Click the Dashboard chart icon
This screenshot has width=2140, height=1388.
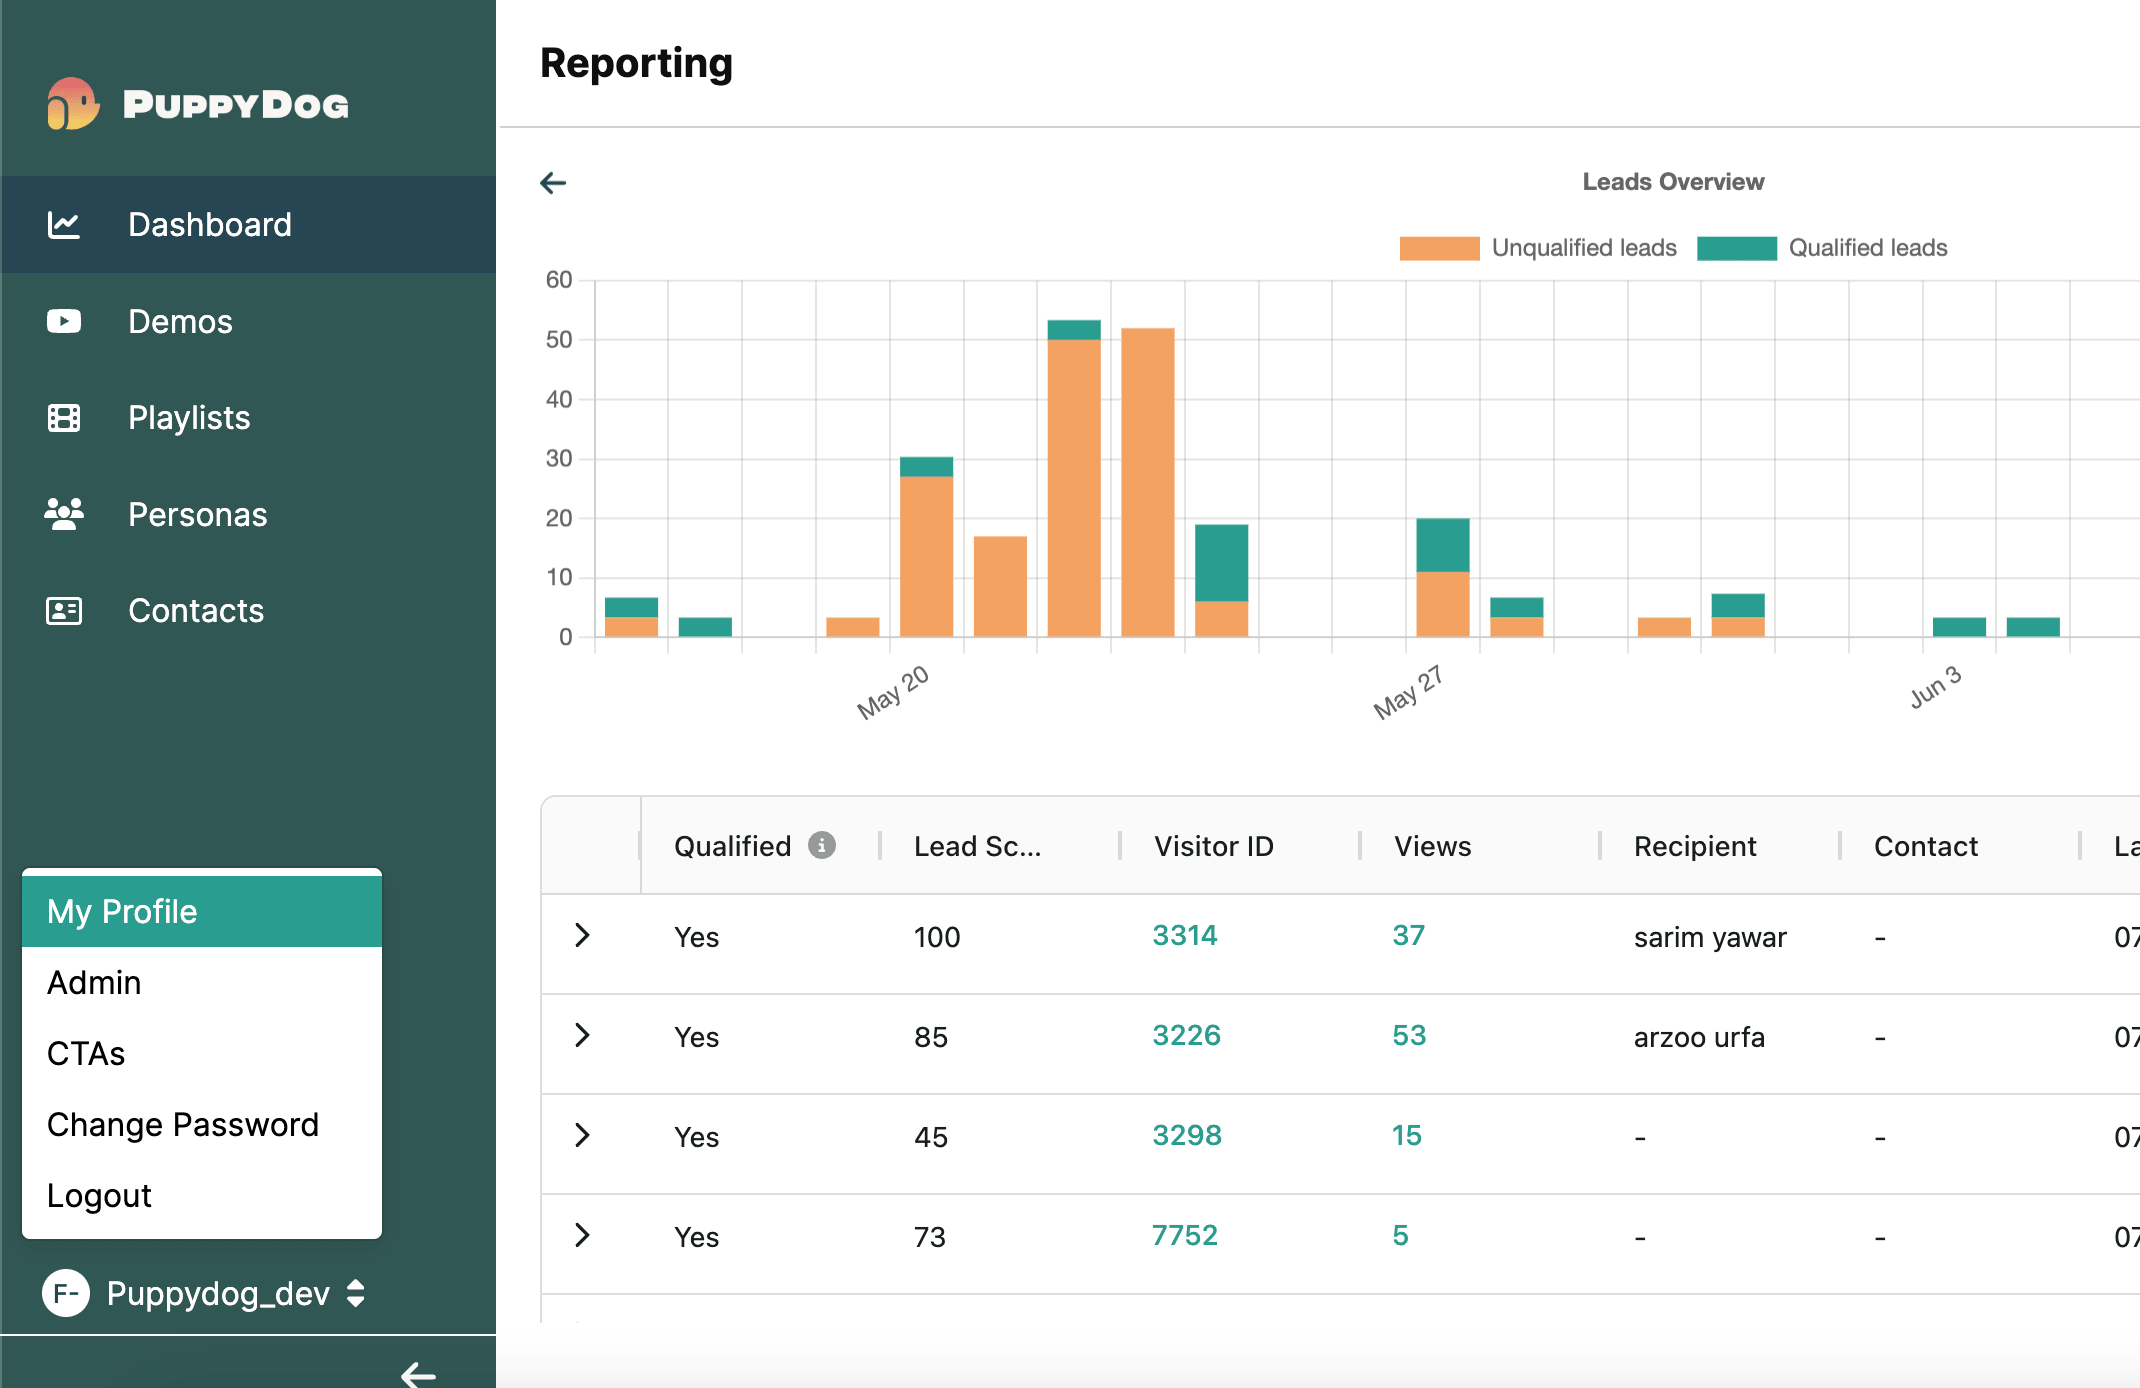pos(64,225)
